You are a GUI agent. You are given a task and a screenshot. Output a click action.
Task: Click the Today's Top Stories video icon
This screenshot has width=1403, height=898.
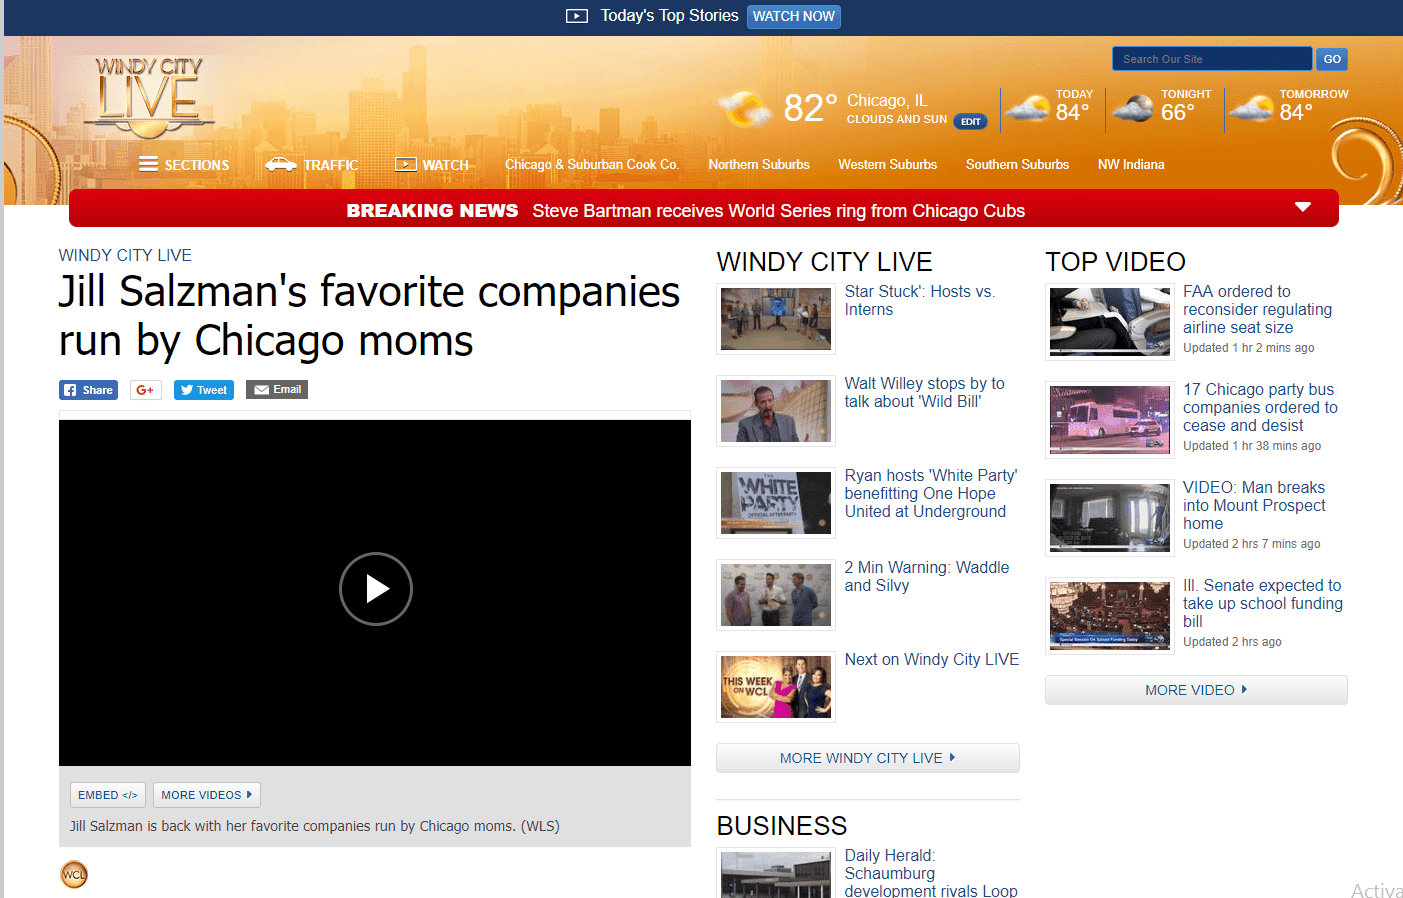click(x=577, y=16)
